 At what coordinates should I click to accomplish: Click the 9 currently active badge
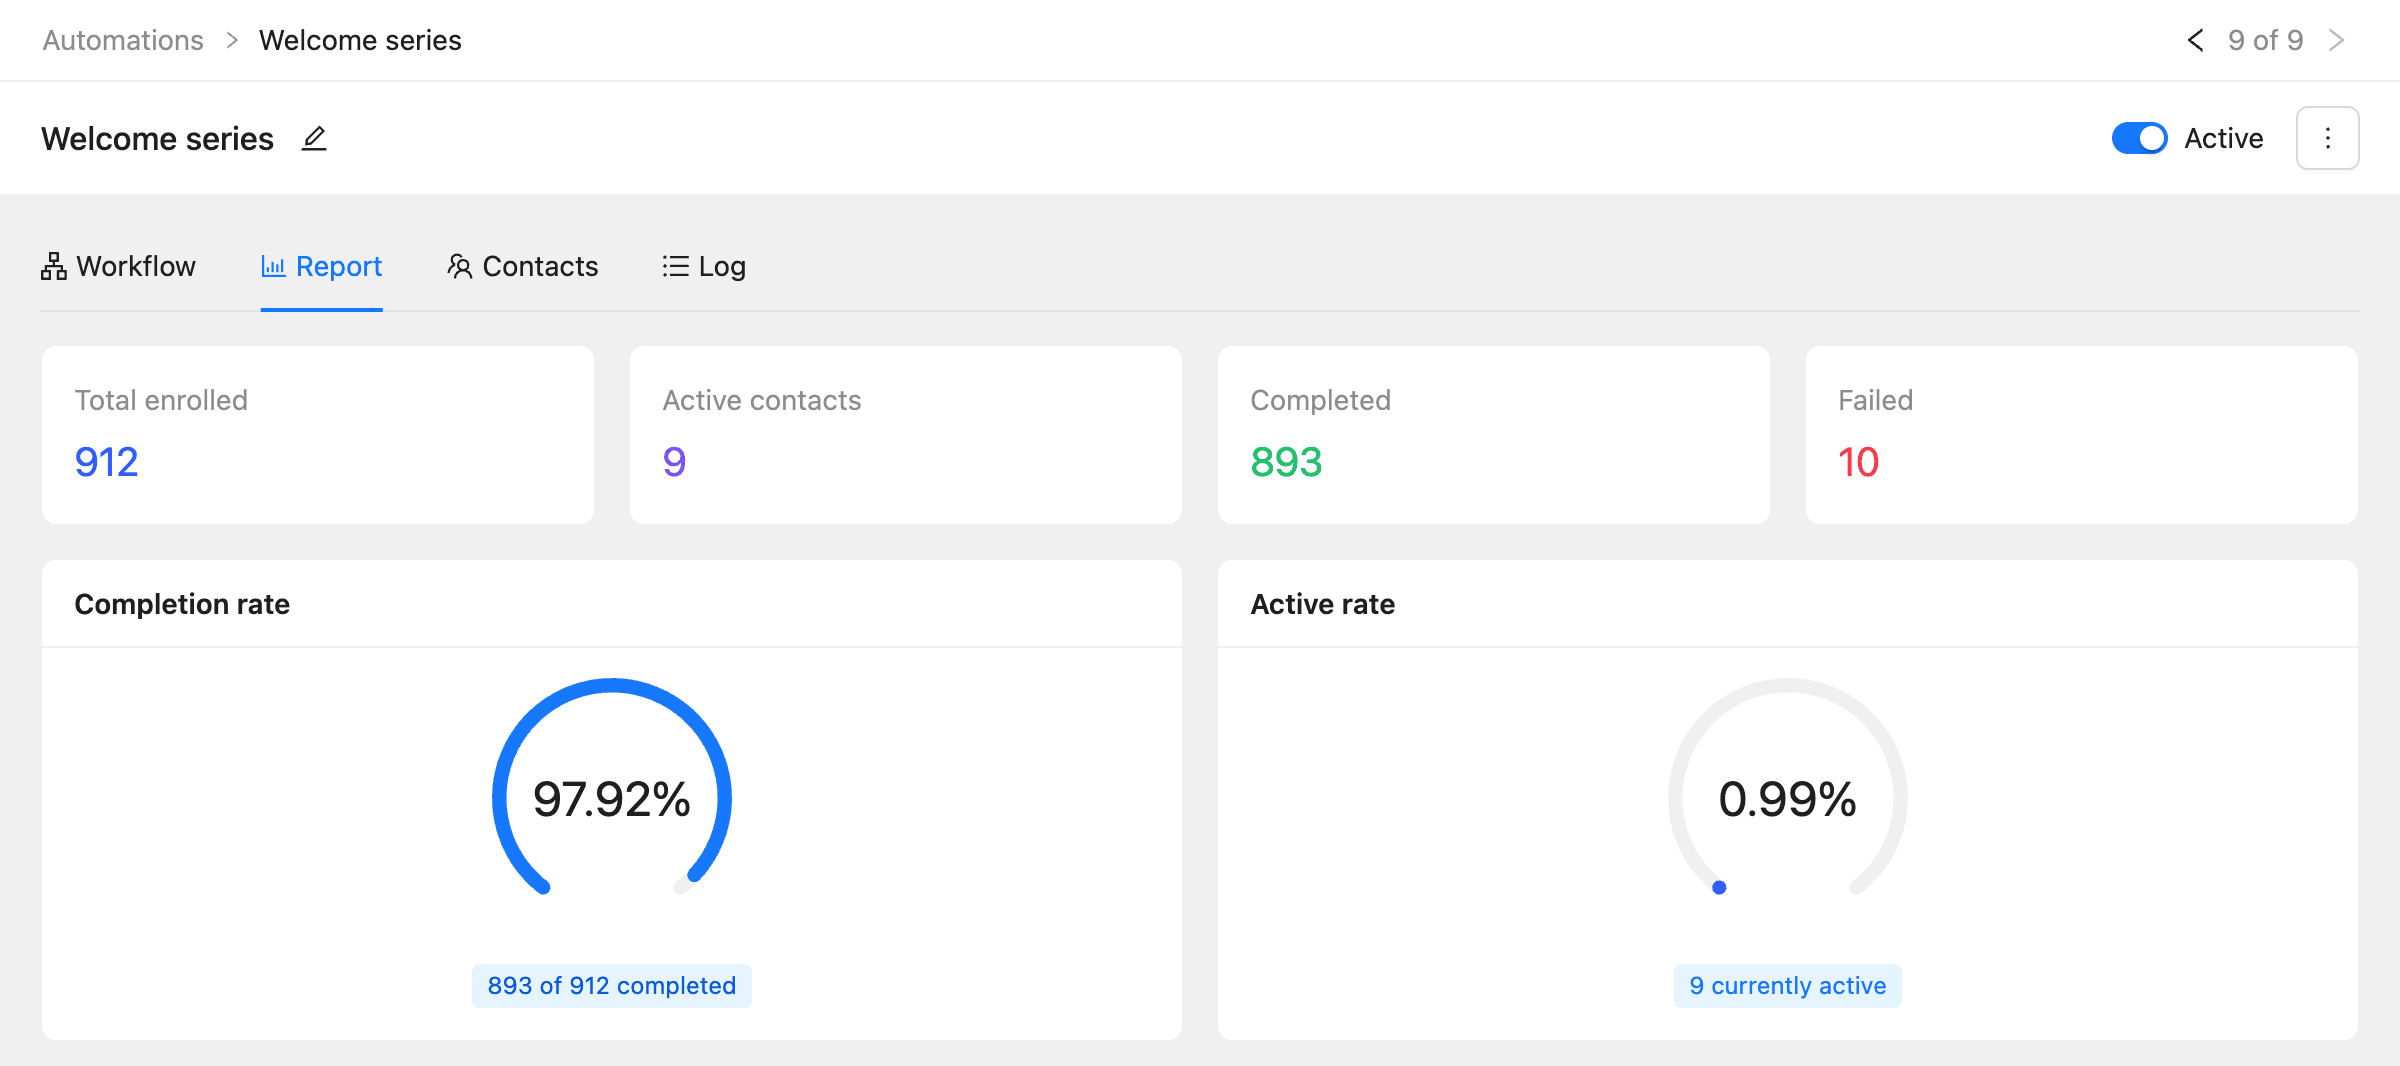[x=1788, y=986]
